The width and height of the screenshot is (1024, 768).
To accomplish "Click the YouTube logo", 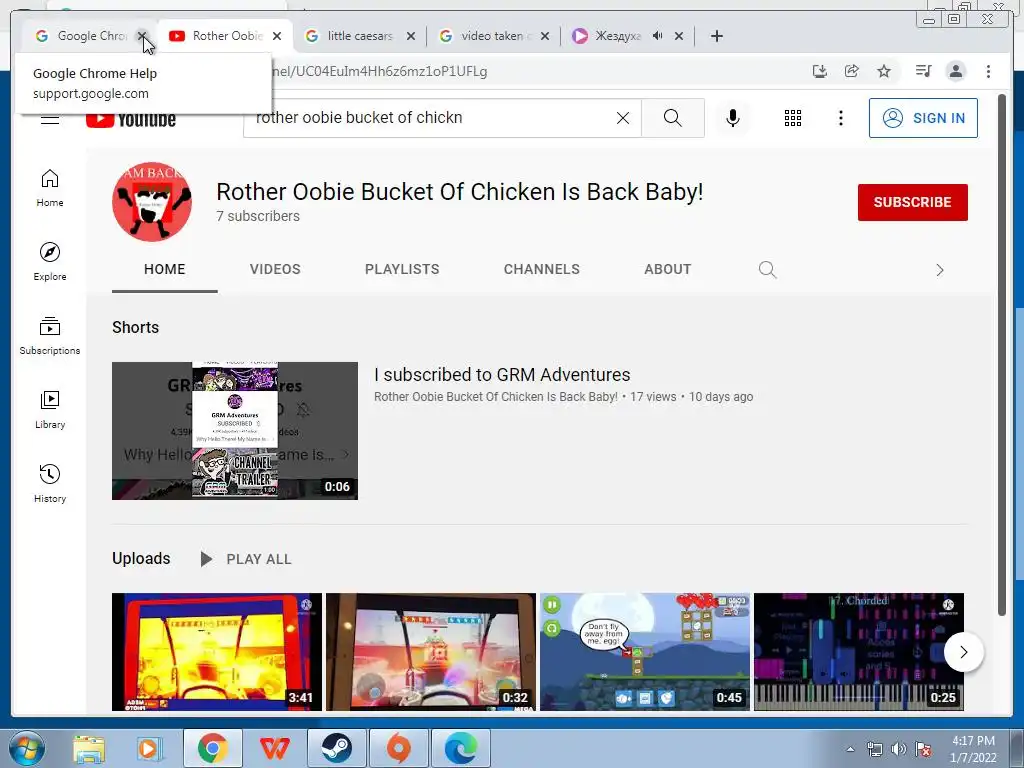I will pos(131,119).
